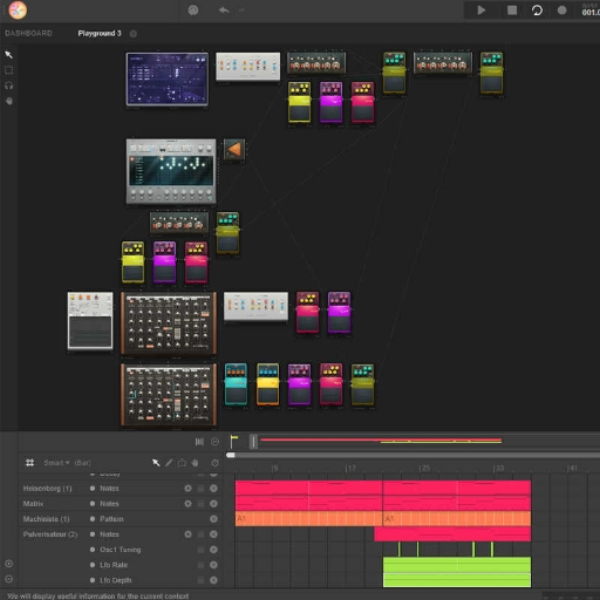Click the record button in transport

tap(562, 10)
